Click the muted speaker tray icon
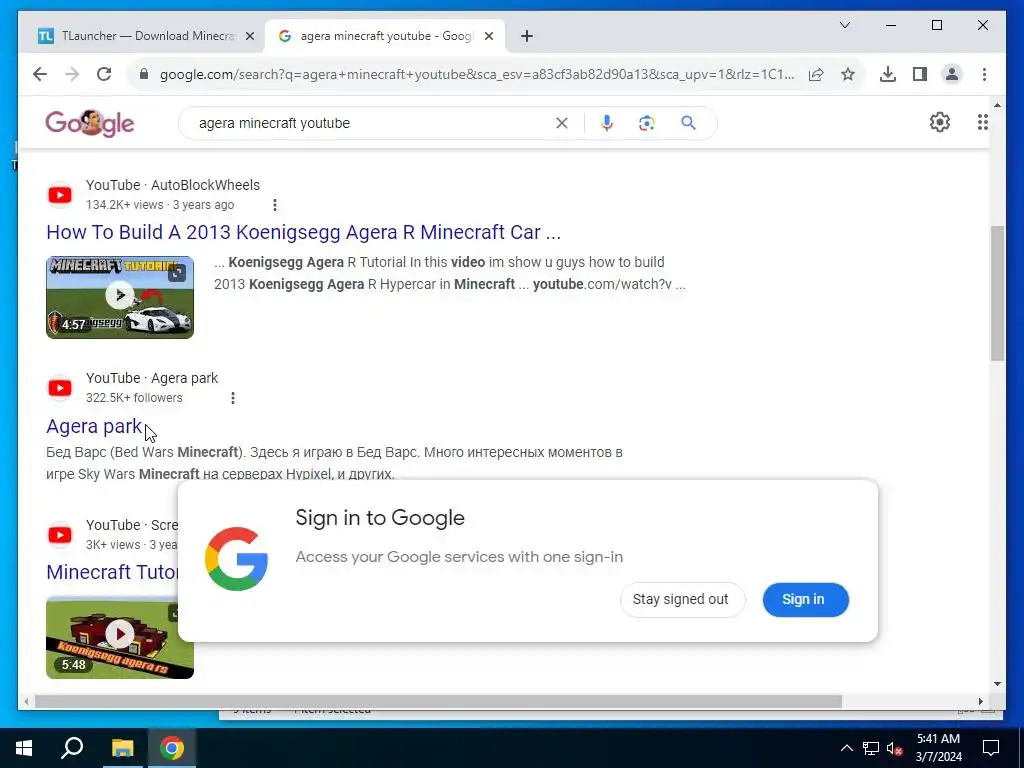This screenshot has height=768, width=1024. click(895, 748)
